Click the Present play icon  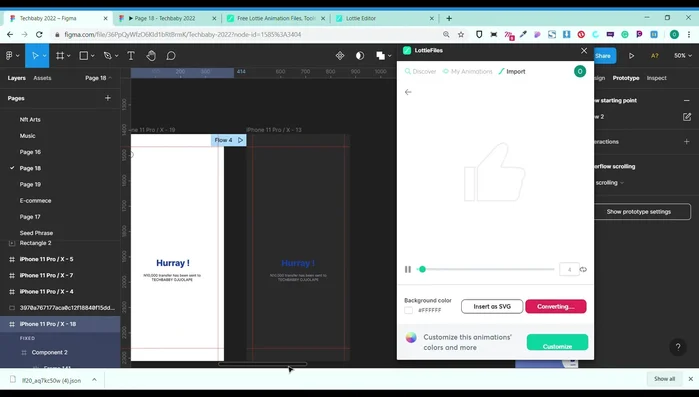(631, 56)
